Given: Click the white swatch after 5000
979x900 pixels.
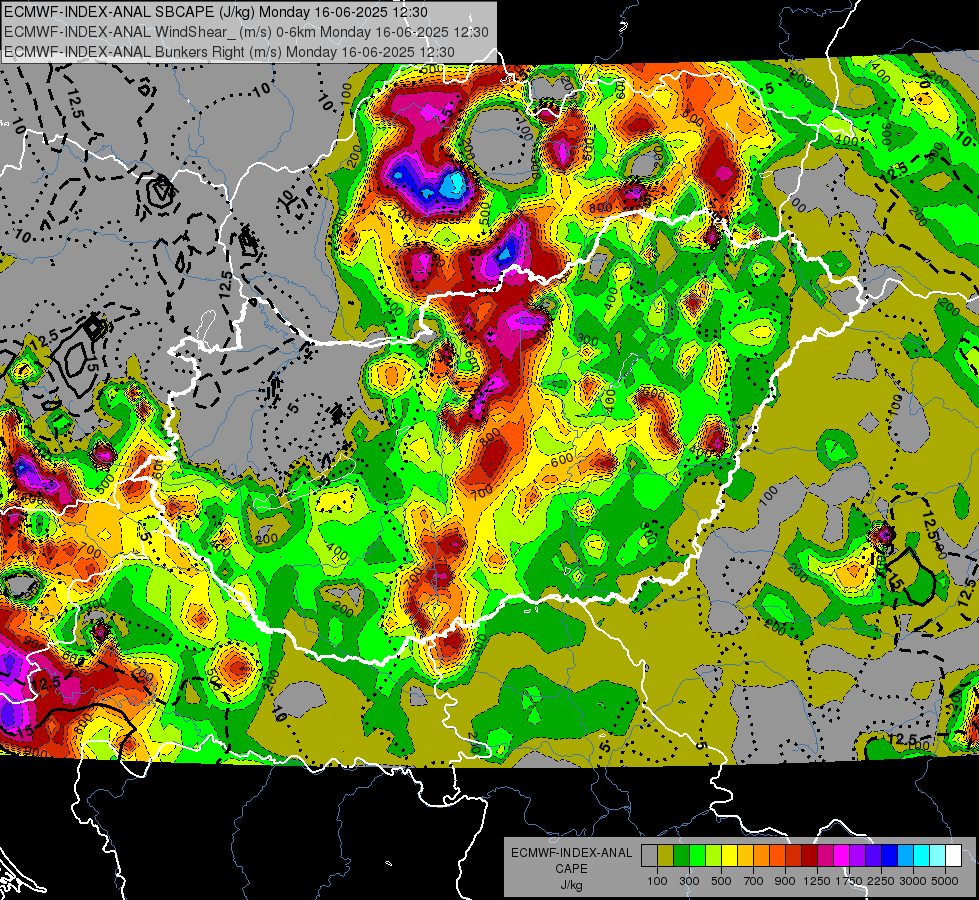Looking at the screenshot, I should 953,856.
